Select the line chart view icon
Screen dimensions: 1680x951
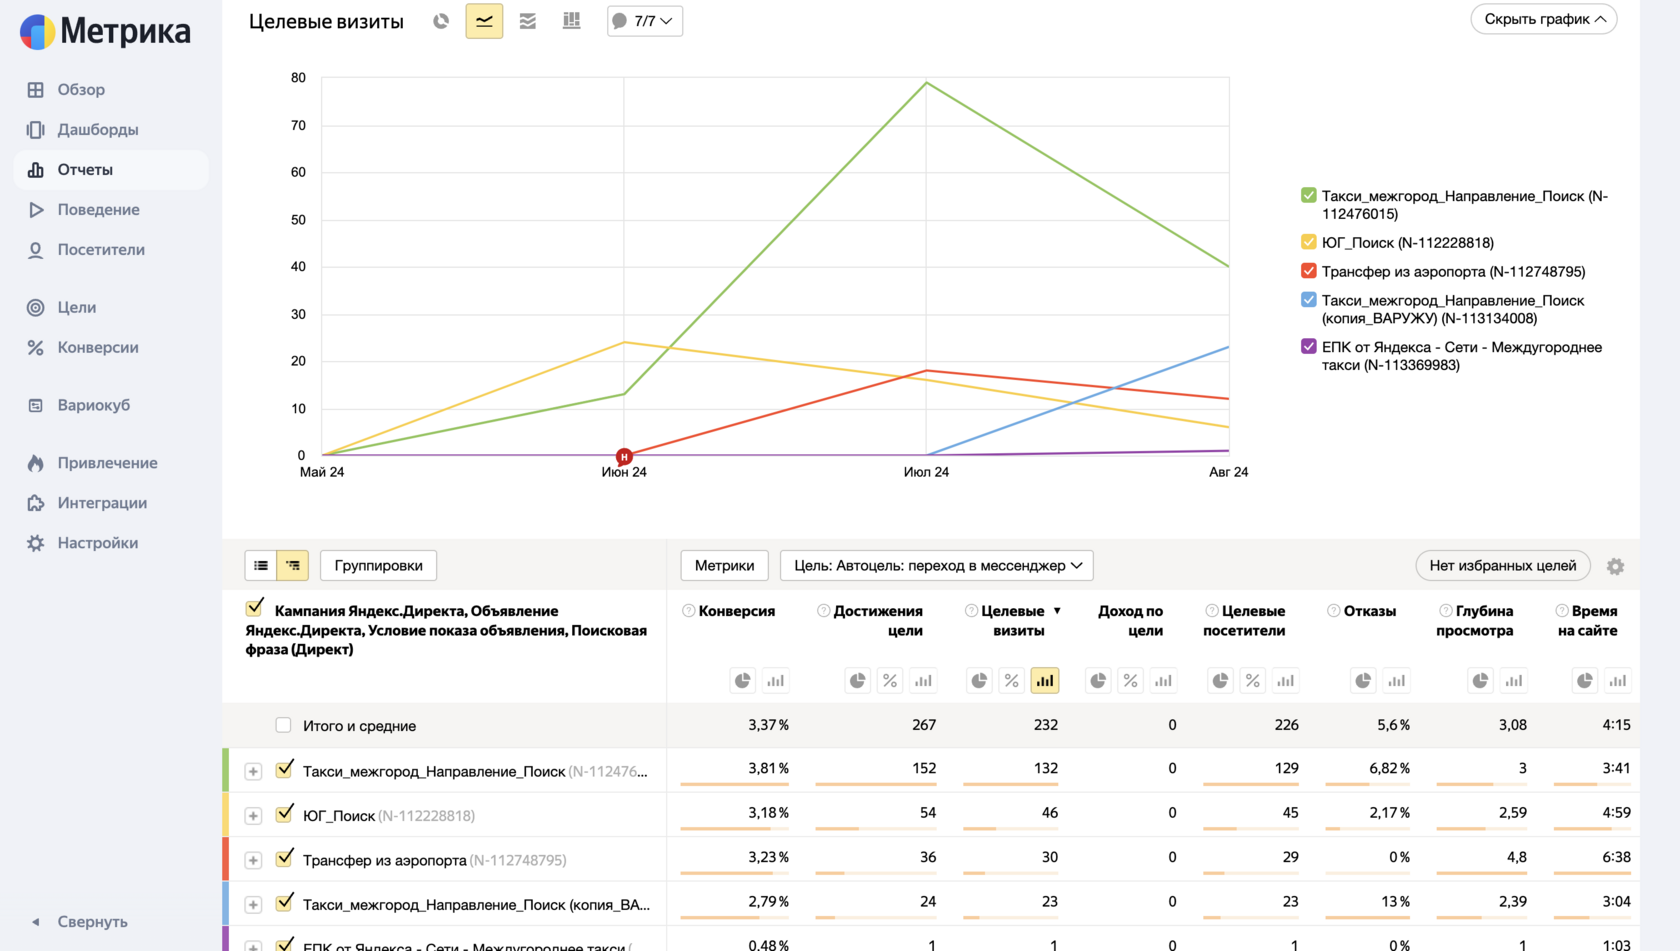tap(484, 21)
